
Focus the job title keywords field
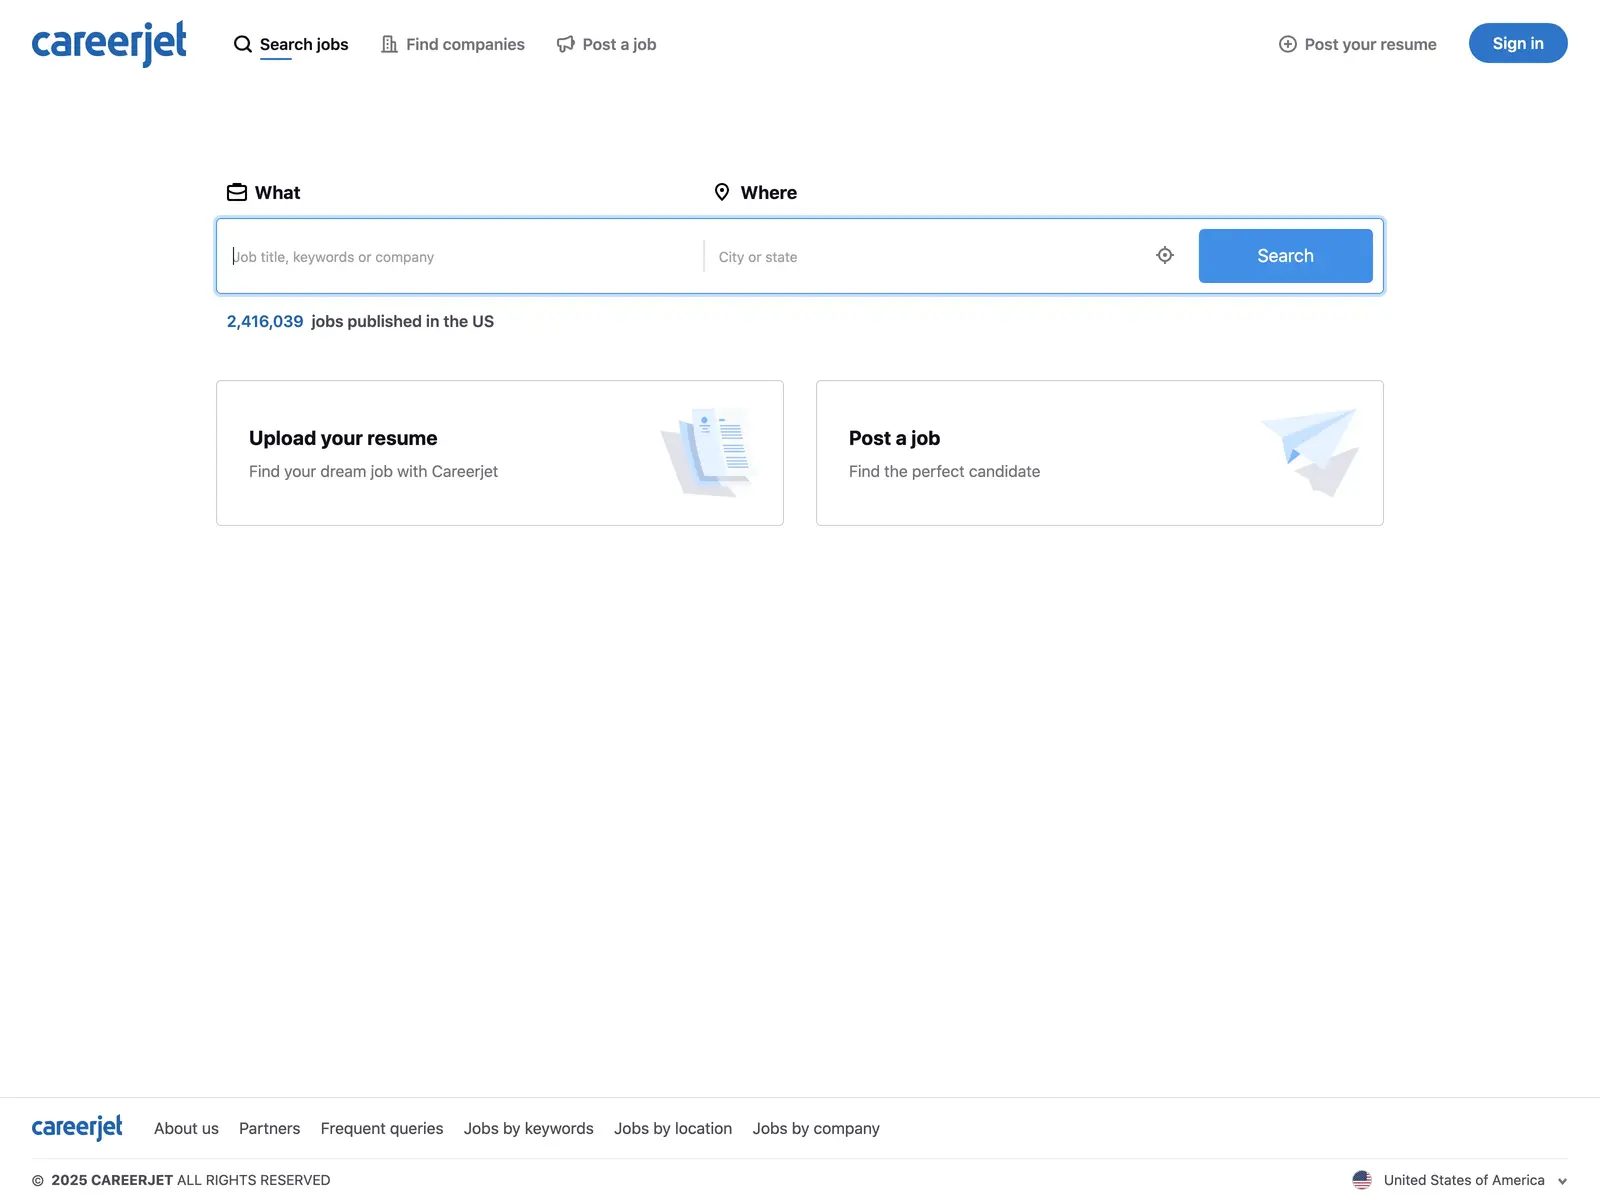pos(462,256)
